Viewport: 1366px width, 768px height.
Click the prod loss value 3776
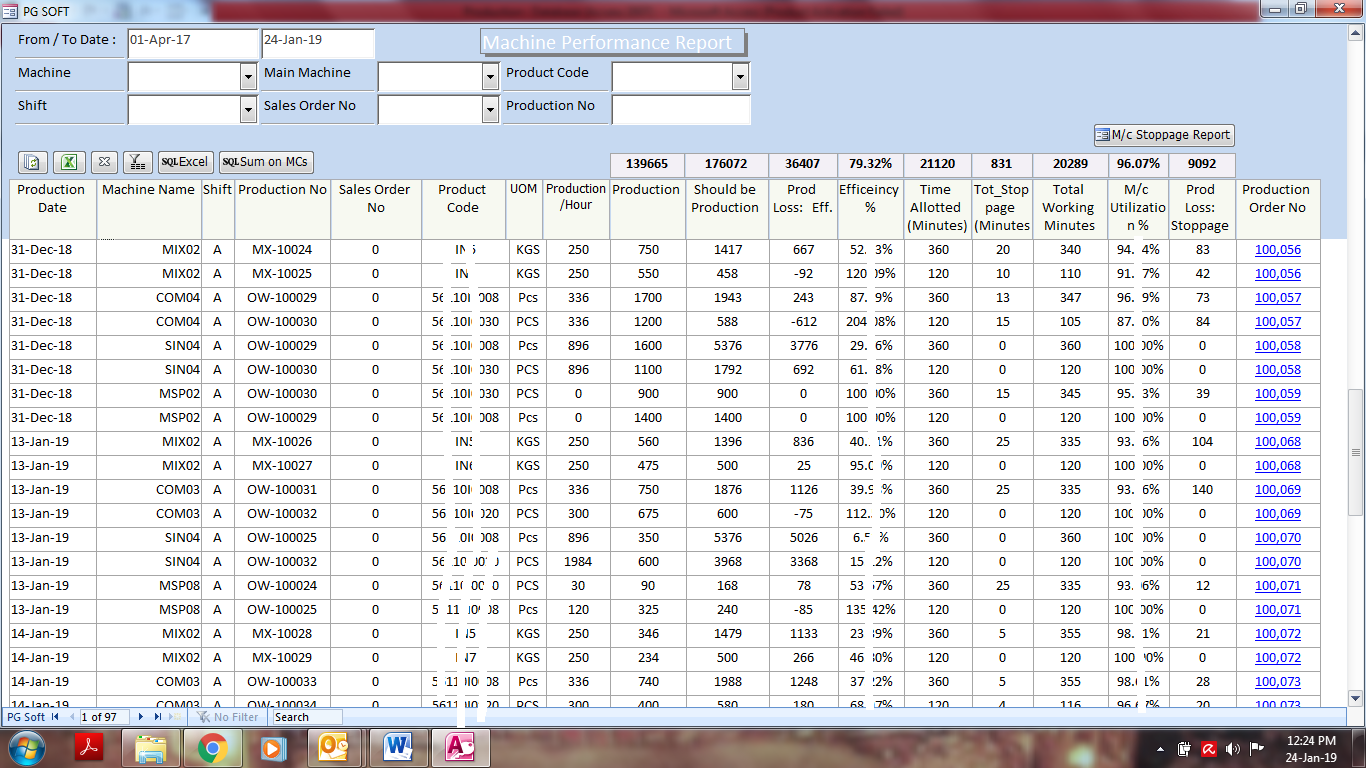coord(802,346)
